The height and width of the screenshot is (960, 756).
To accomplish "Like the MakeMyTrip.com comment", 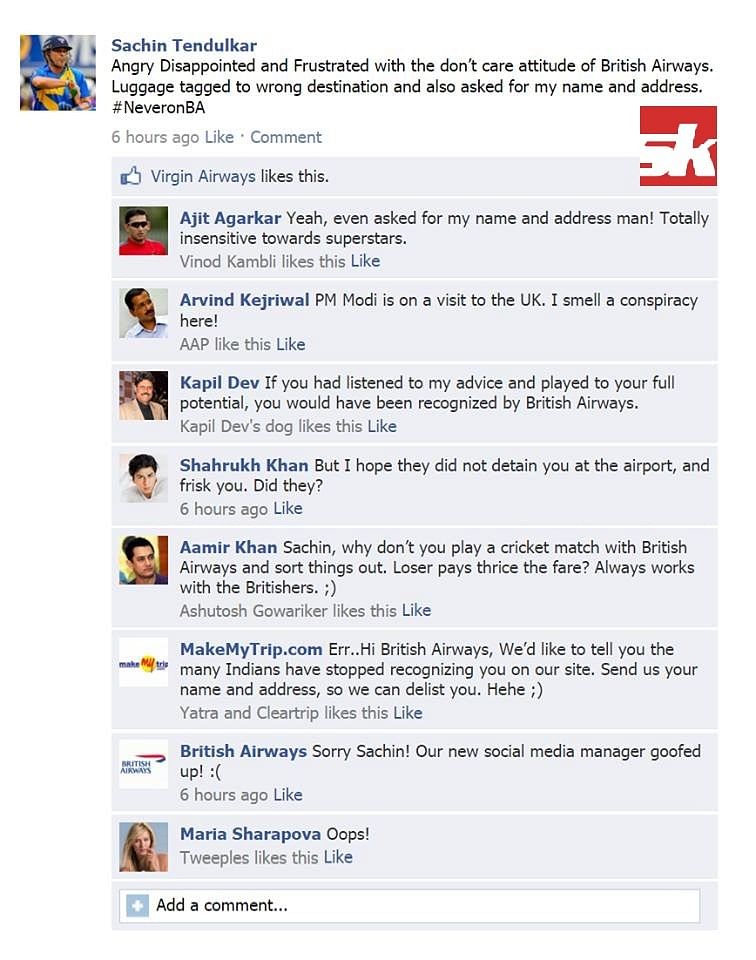I will (408, 713).
